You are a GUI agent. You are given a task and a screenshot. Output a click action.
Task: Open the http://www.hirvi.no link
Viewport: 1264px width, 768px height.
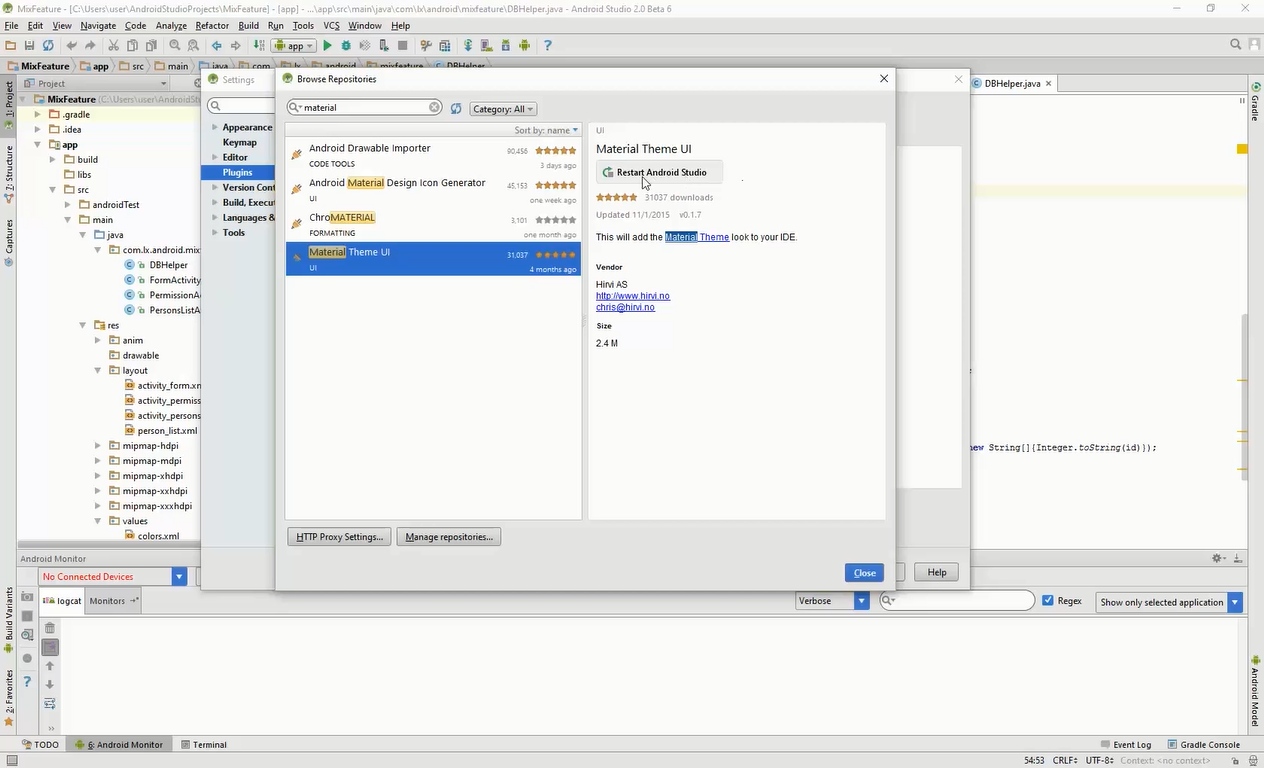point(633,296)
